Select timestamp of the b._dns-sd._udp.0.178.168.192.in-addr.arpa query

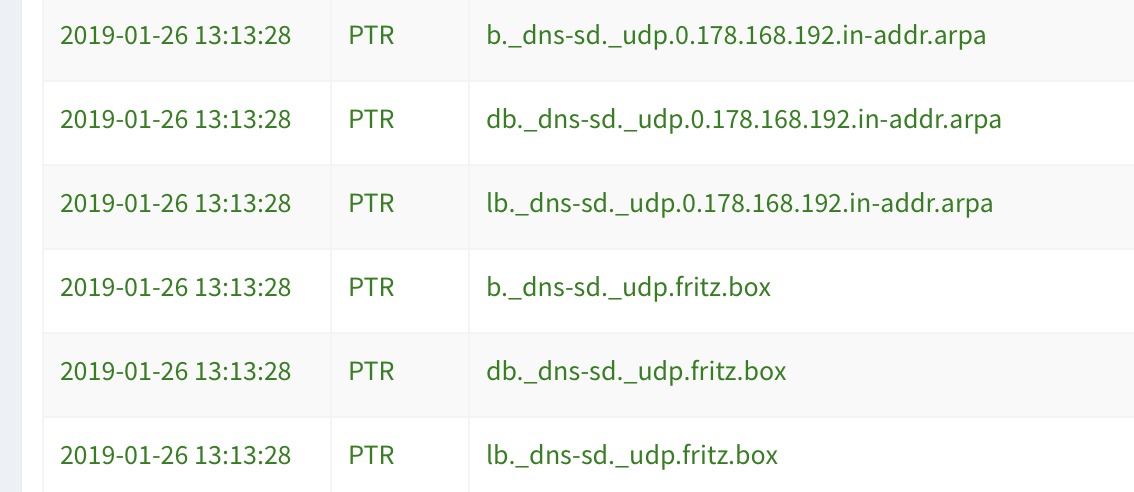click(x=176, y=36)
